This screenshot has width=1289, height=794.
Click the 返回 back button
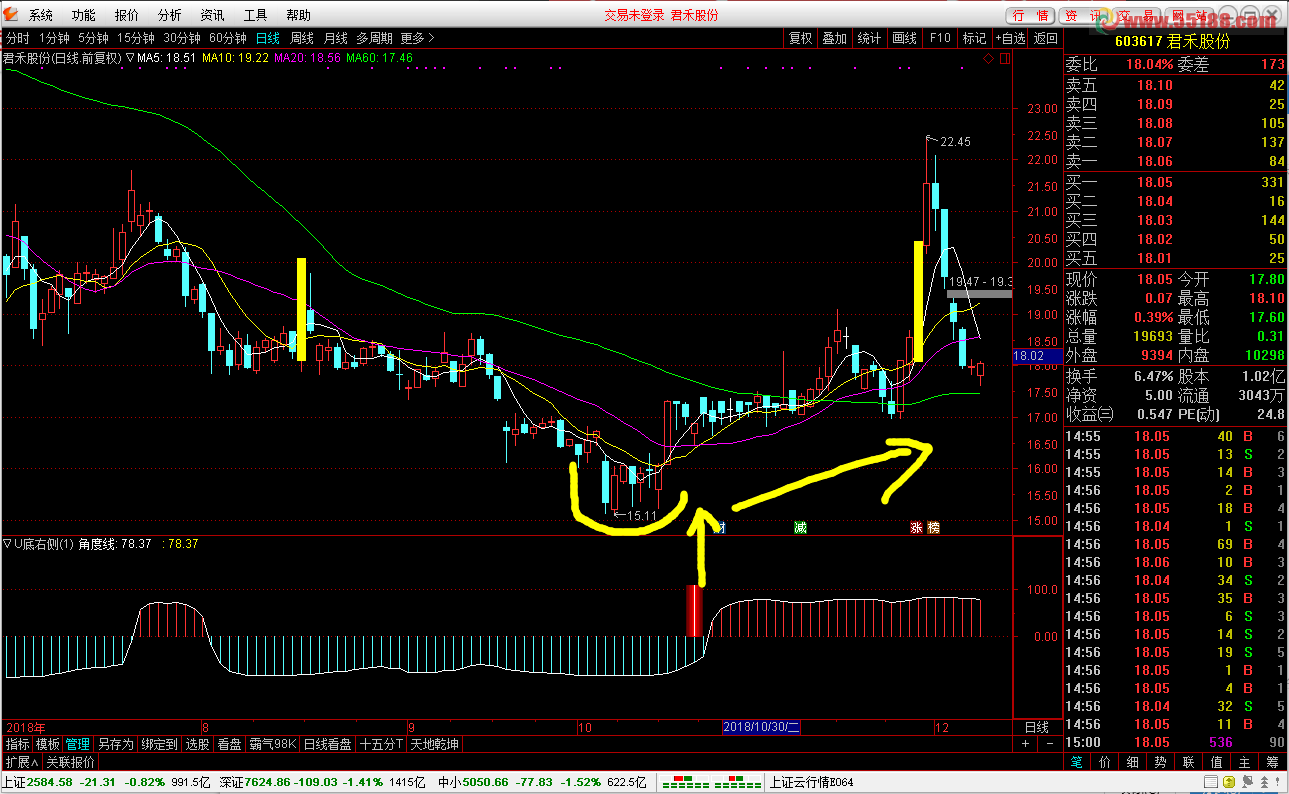(1046, 38)
